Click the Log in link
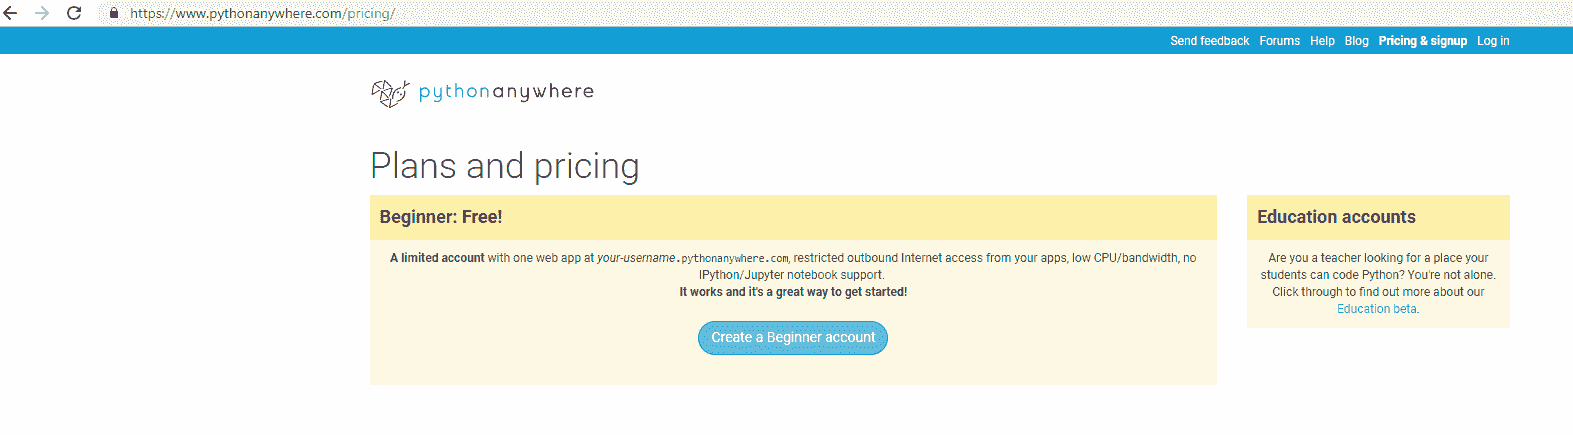The image size is (1573, 435). (1493, 41)
